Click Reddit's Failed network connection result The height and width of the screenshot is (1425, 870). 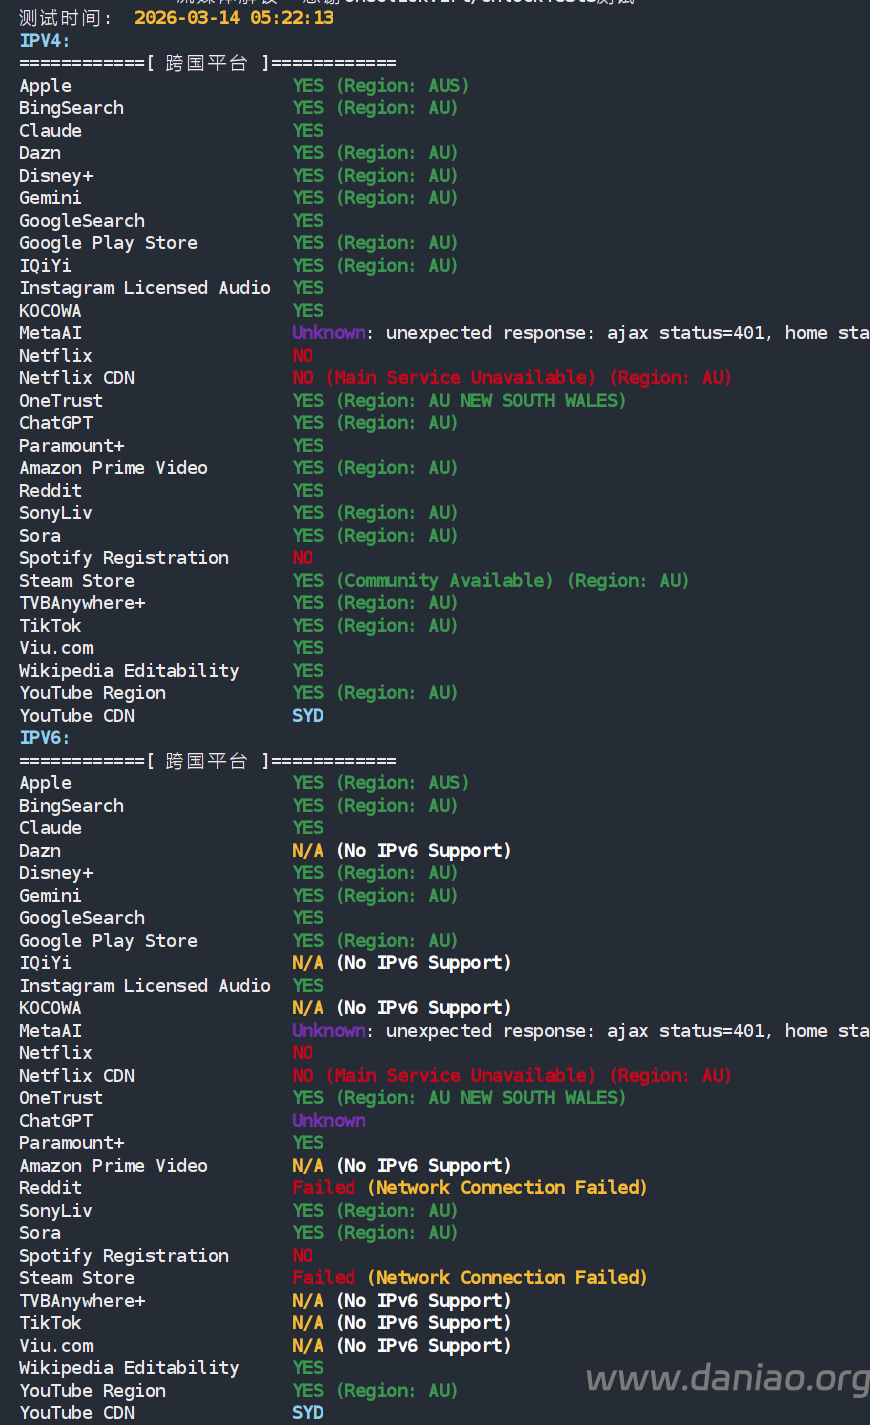469,1188
